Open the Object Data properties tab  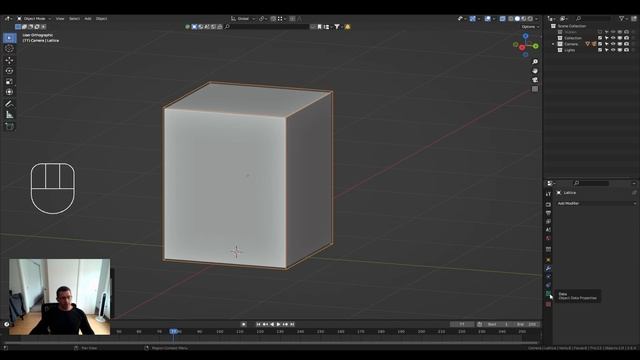[x=548, y=293]
